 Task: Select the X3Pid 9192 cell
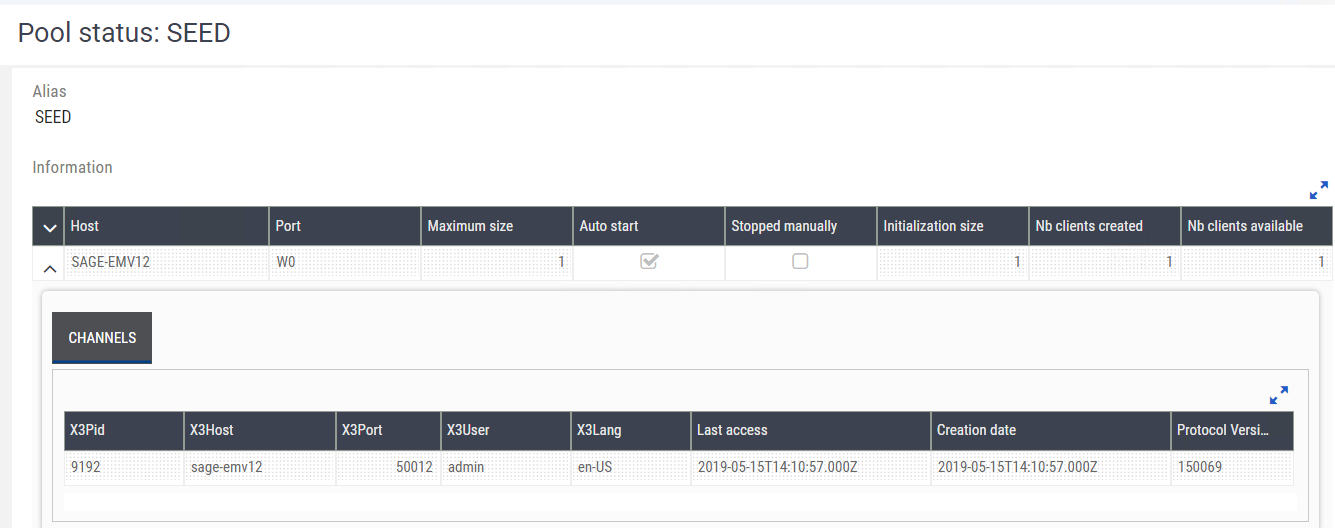coord(123,467)
